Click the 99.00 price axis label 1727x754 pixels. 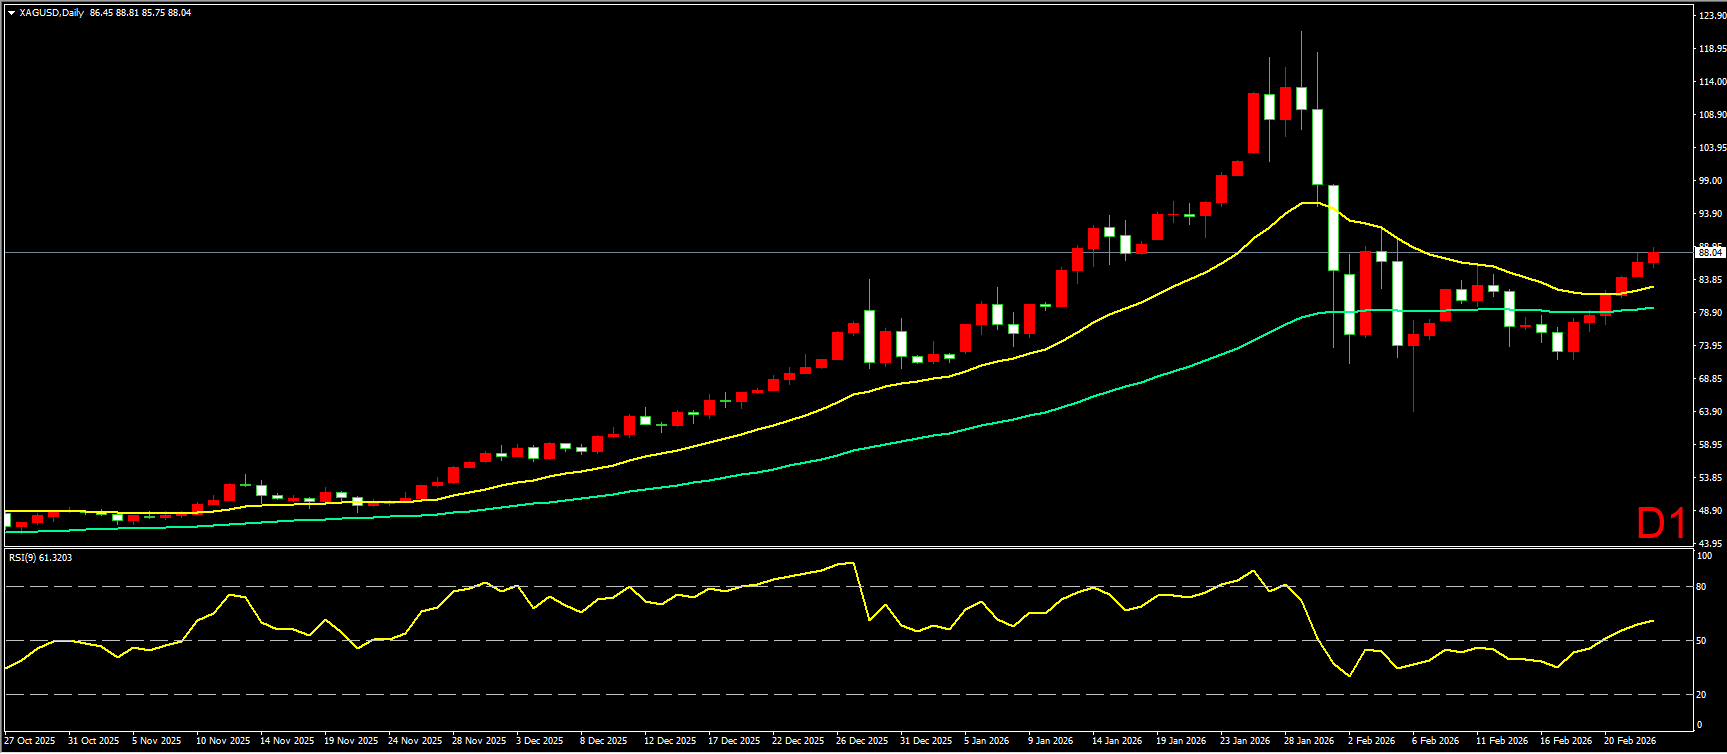(1710, 181)
